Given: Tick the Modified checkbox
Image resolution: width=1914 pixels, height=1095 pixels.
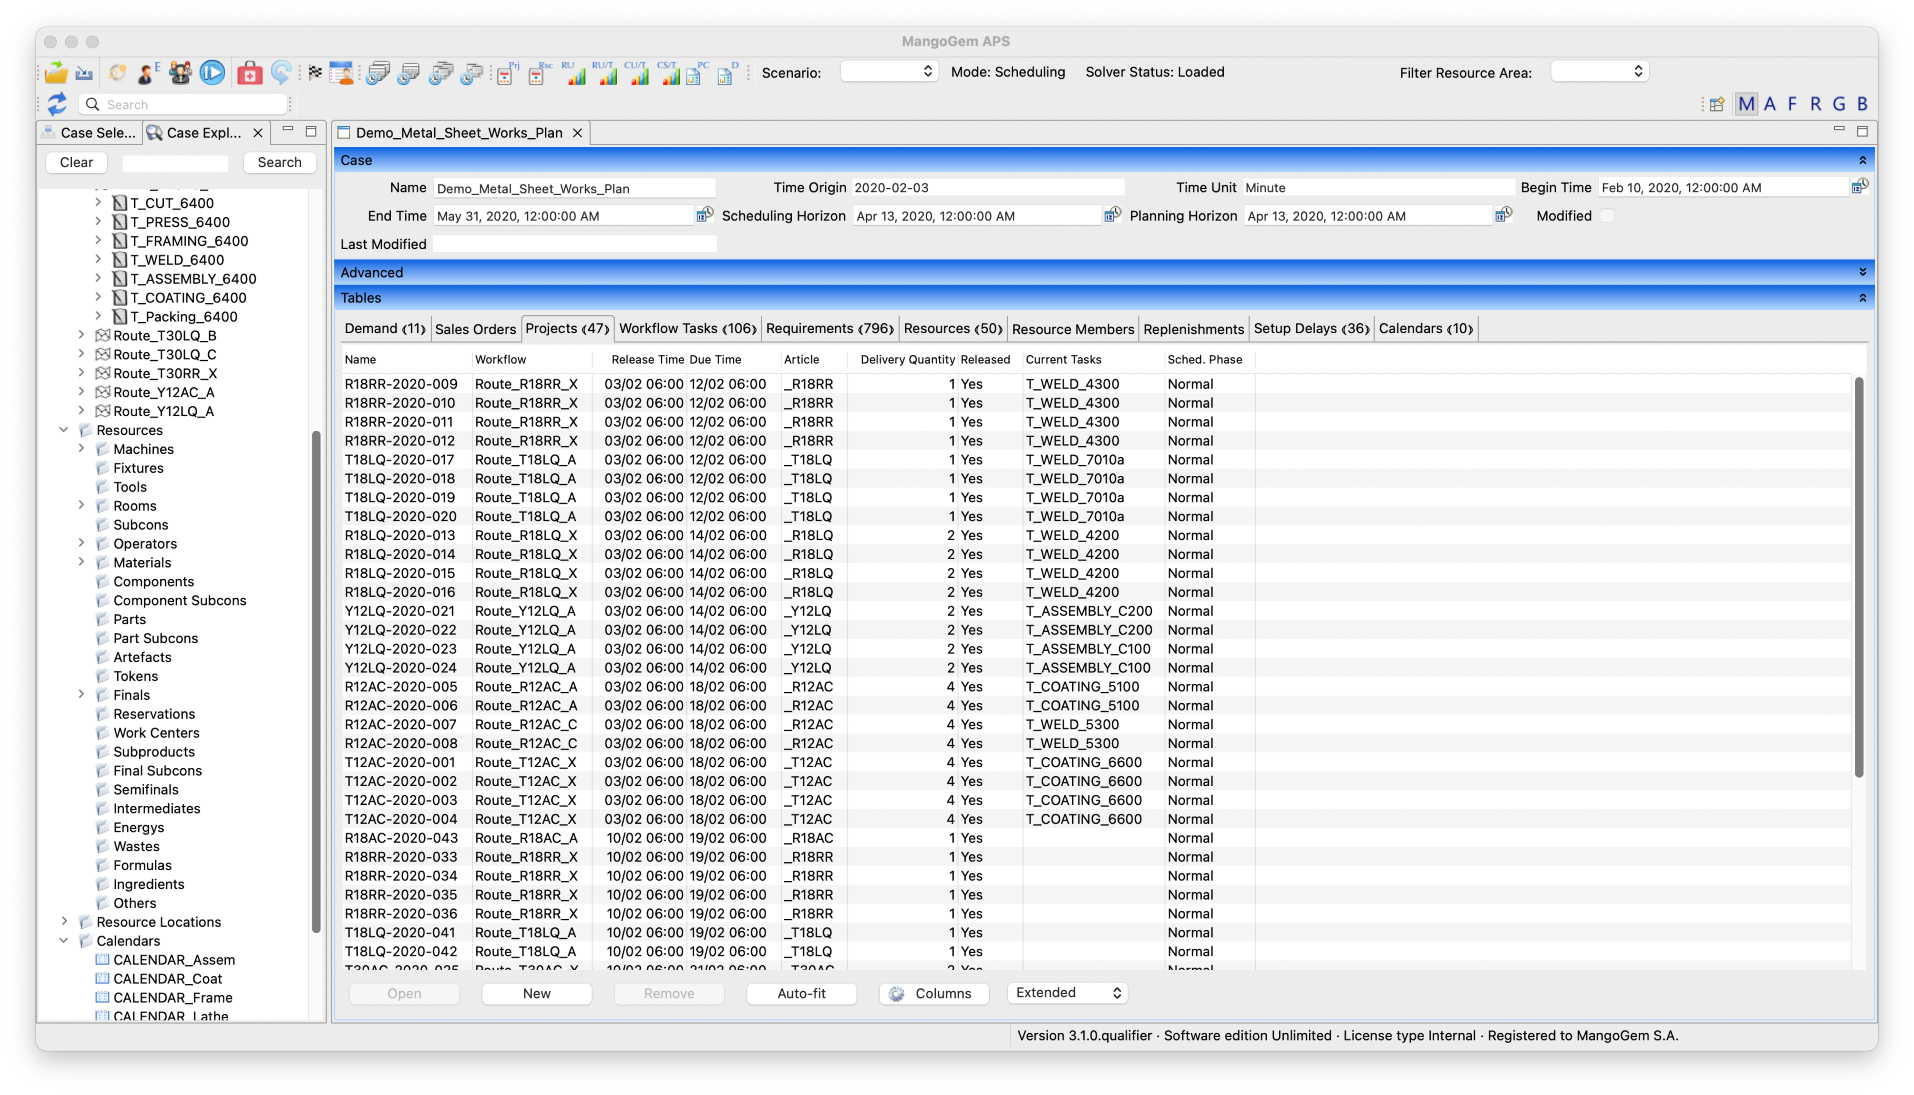Looking at the screenshot, I should [1607, 216].
